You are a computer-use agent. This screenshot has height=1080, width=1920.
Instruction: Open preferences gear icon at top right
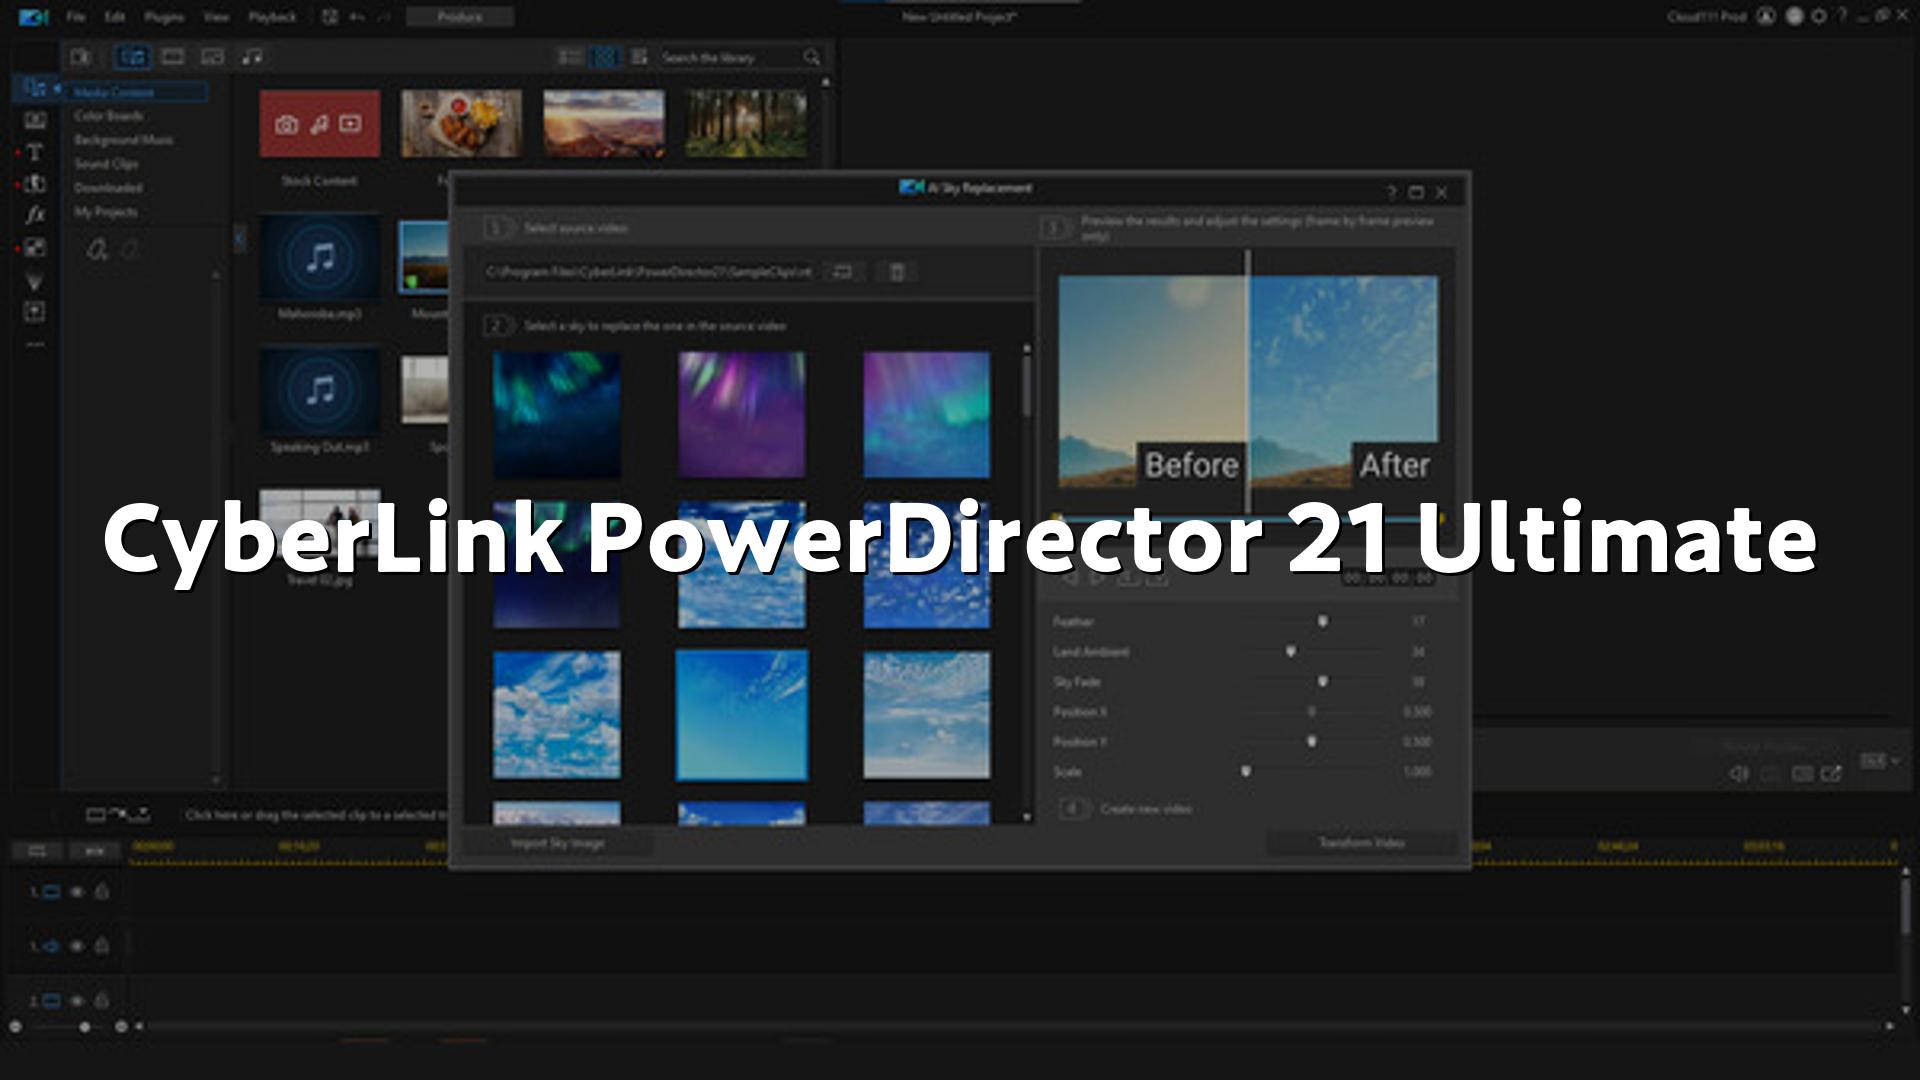1819,16
